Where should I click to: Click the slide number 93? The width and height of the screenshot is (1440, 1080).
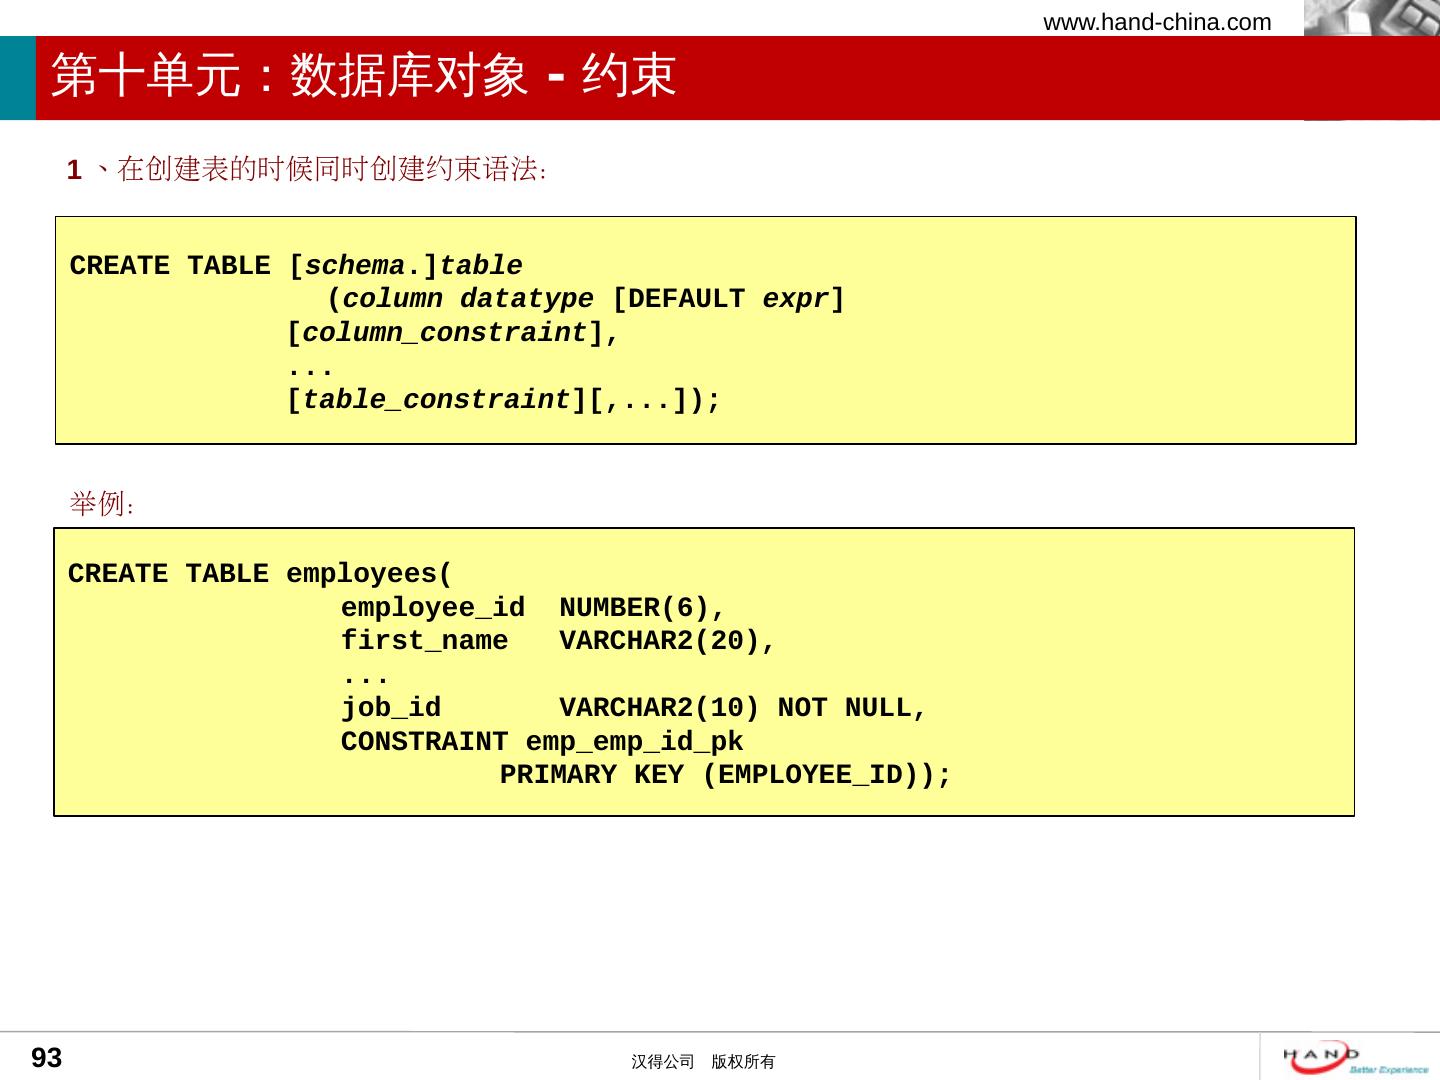(47, 1058)
